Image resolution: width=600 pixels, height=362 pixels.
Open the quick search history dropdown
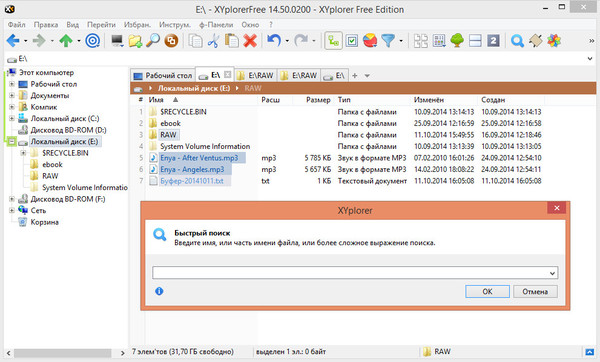coord(552,273)
